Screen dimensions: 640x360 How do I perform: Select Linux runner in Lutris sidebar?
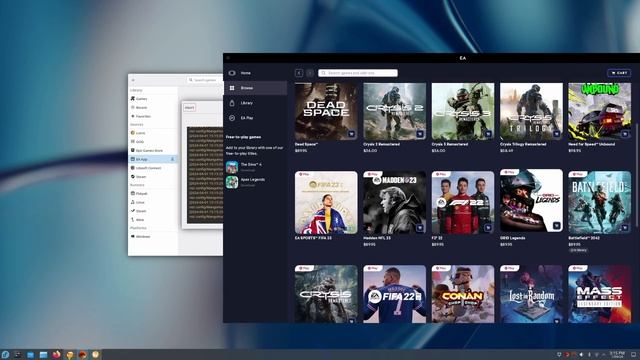(153, 202)
